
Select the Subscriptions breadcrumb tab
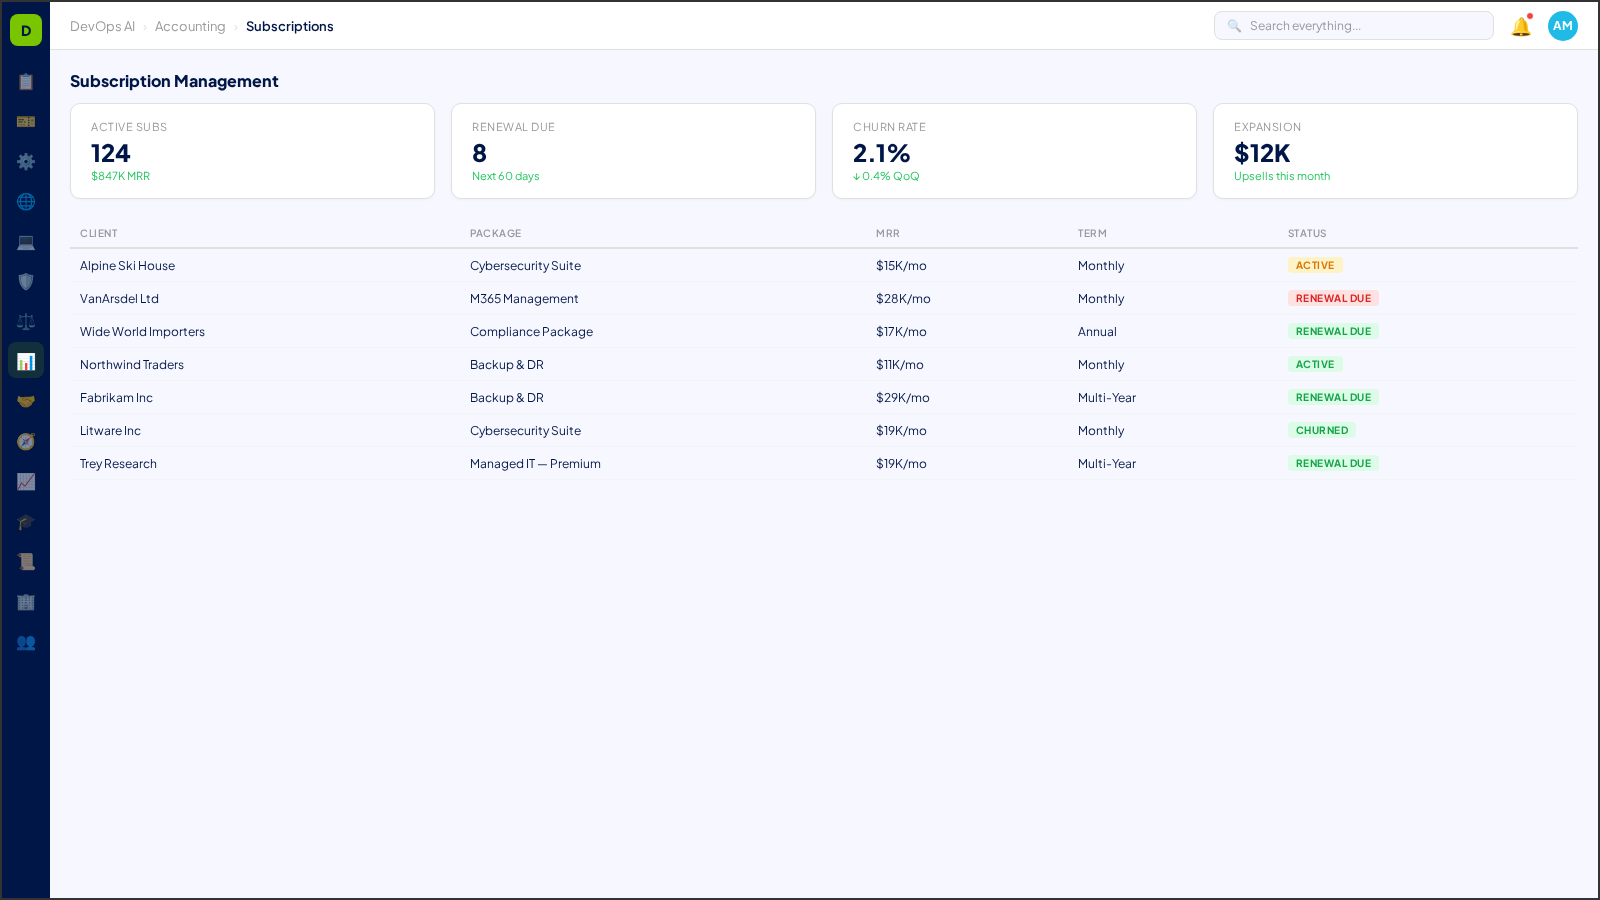pos(290,26)
